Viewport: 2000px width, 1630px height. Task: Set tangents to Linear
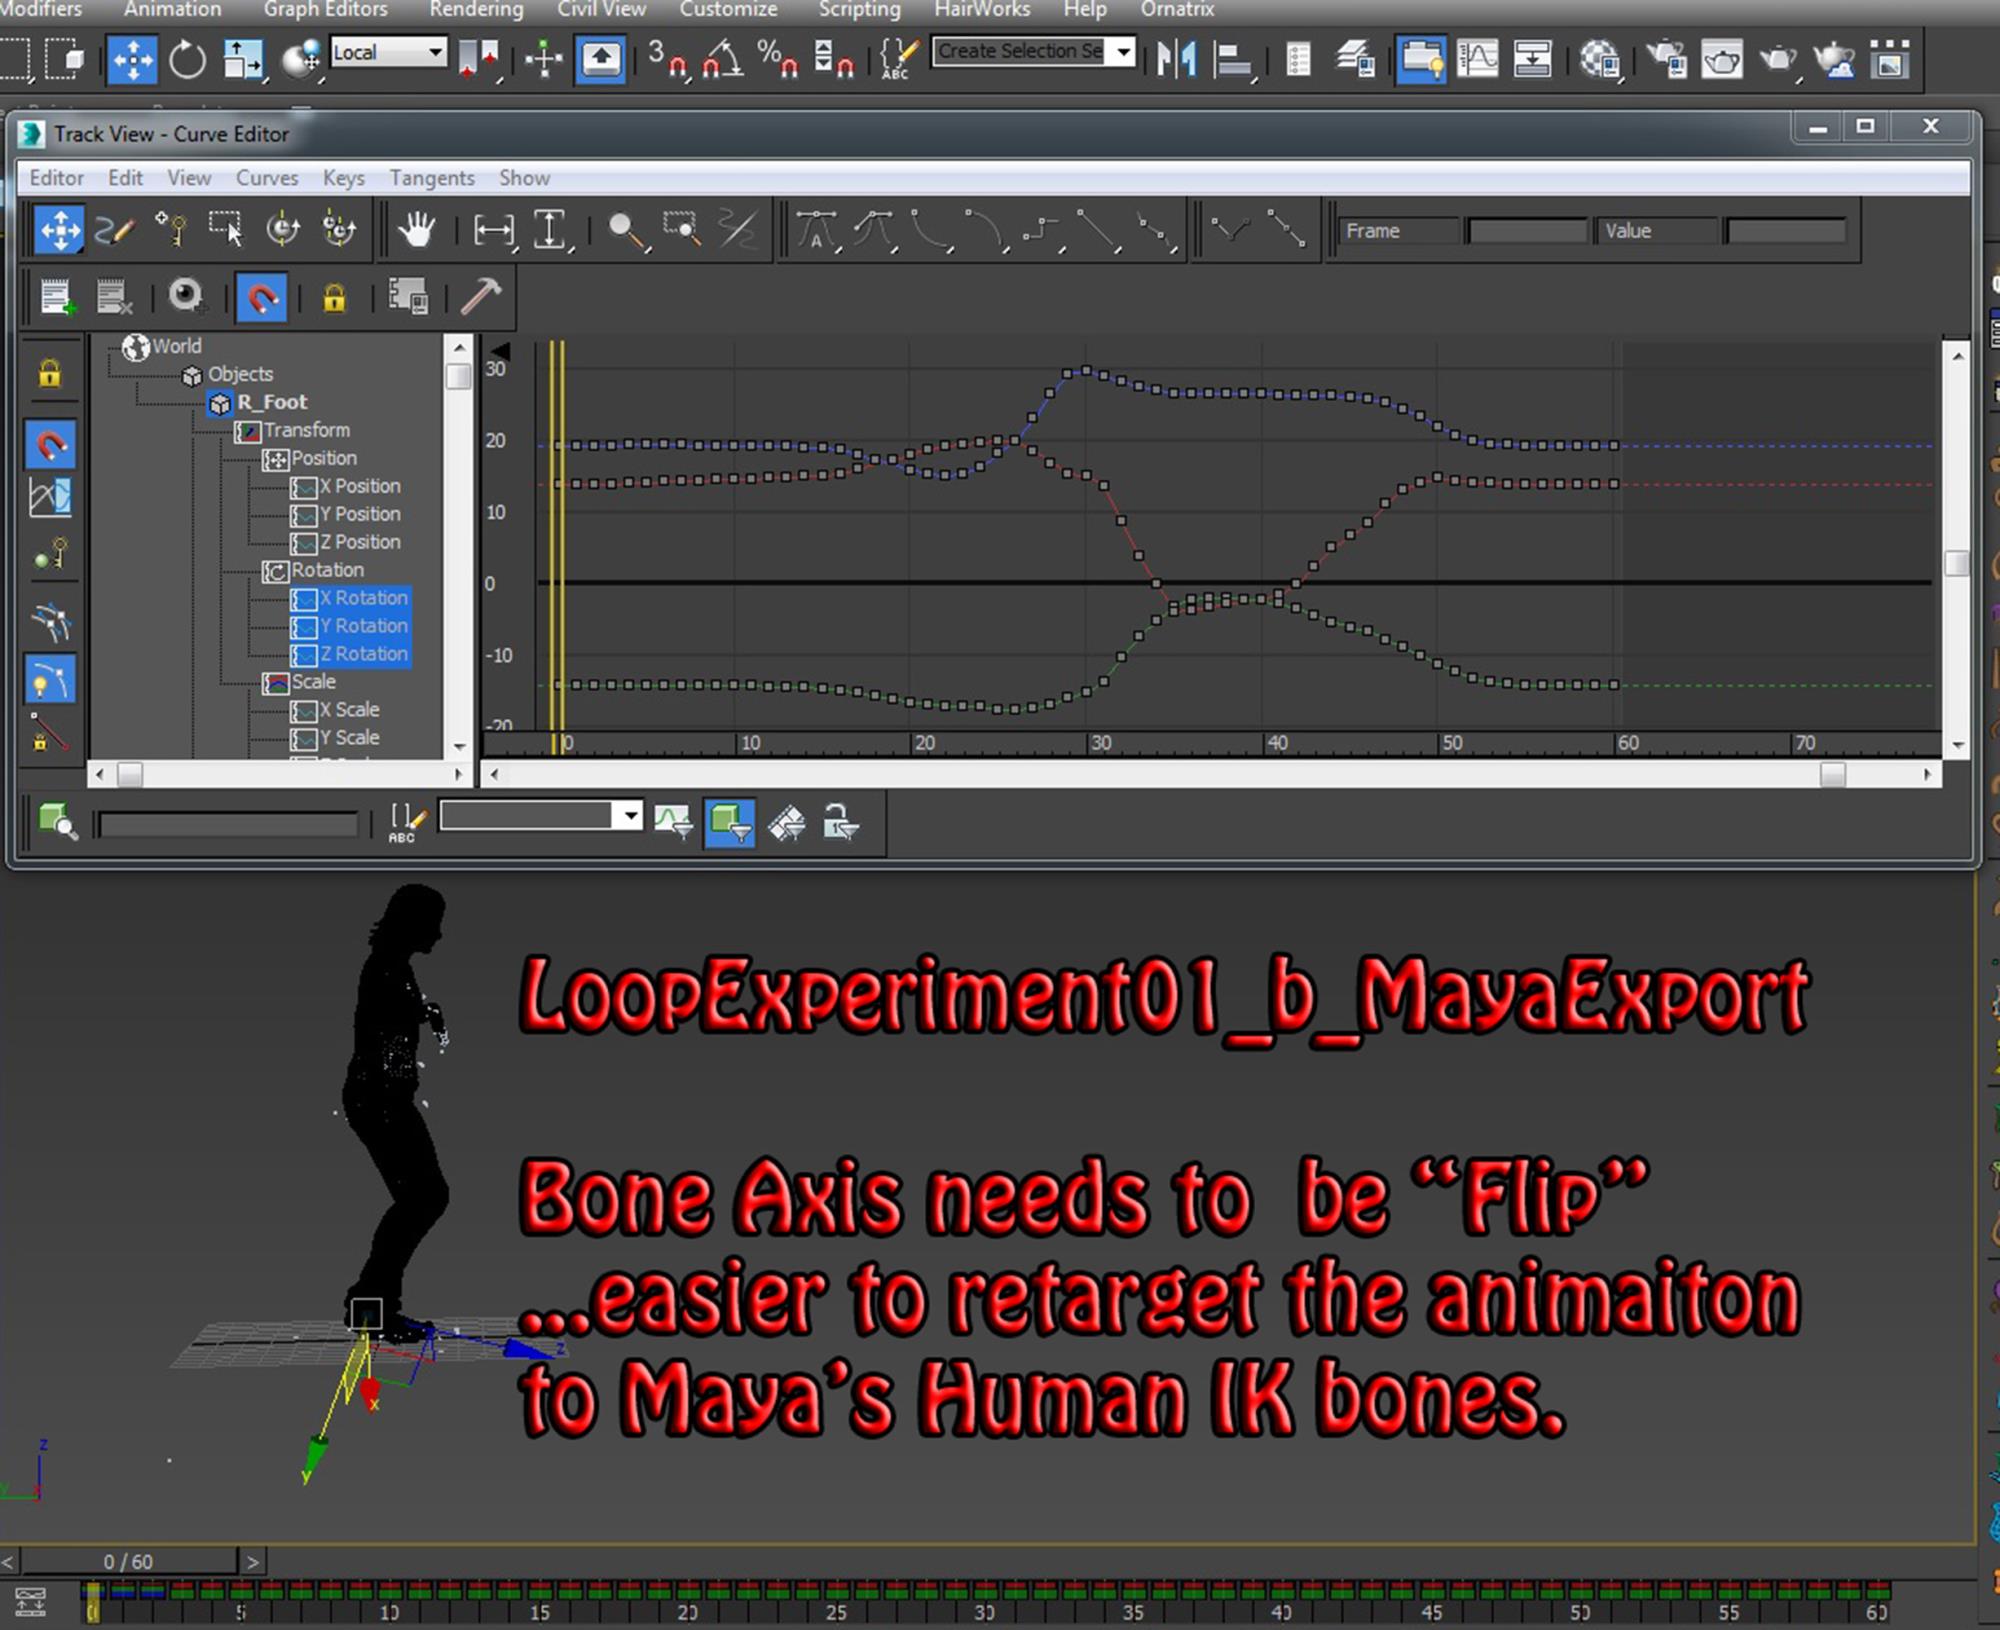pos(1098,230)
